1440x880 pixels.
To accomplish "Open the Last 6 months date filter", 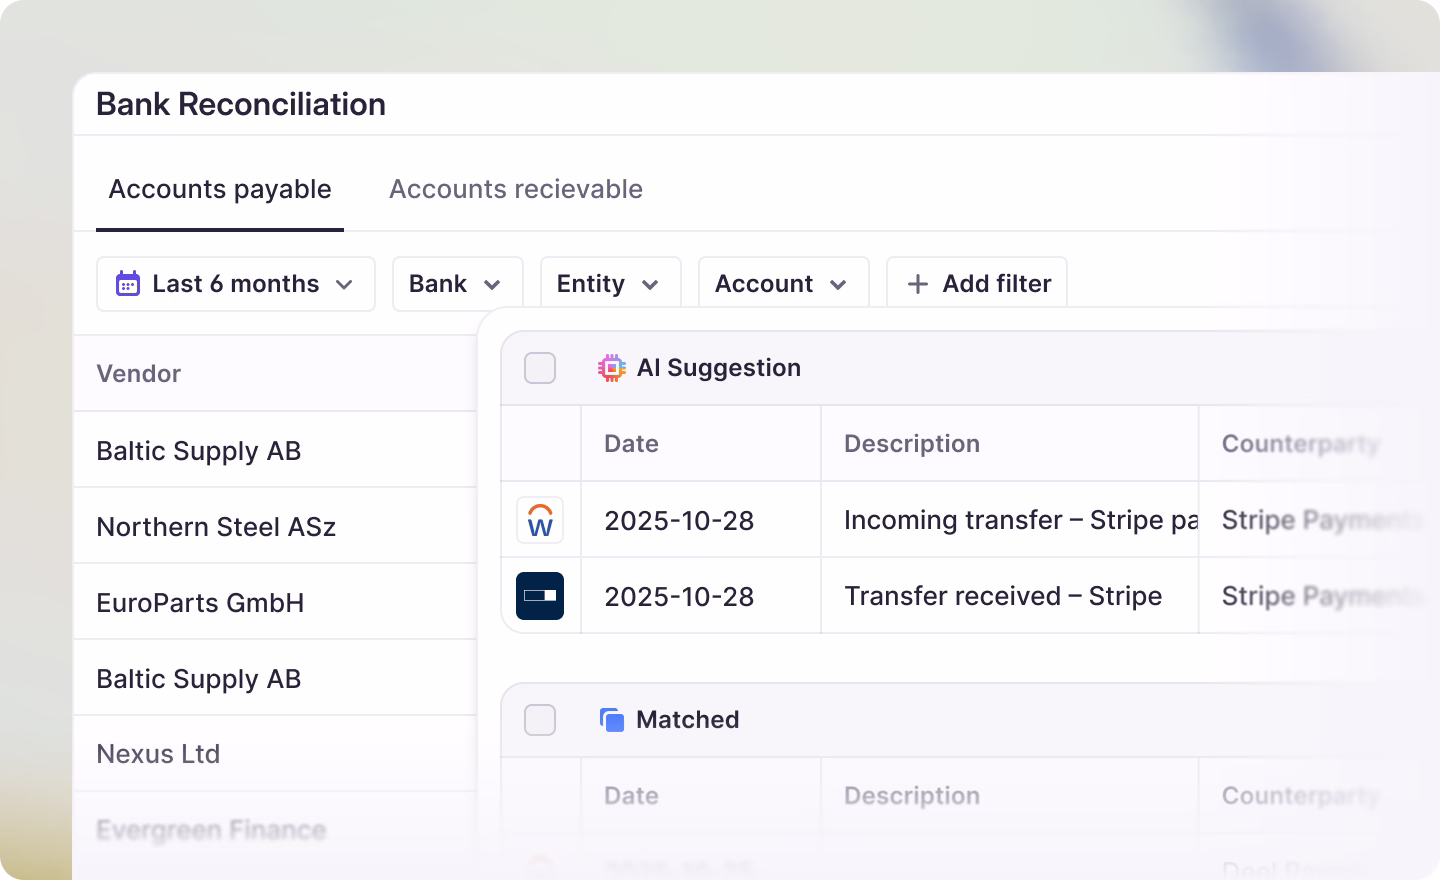I will click(x=236, y=284).
